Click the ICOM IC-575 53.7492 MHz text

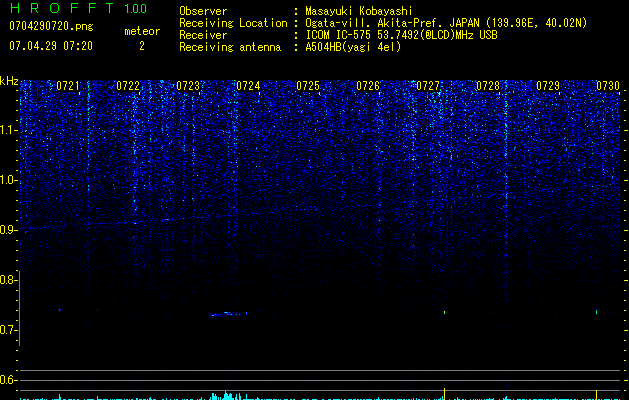point(401,35)
